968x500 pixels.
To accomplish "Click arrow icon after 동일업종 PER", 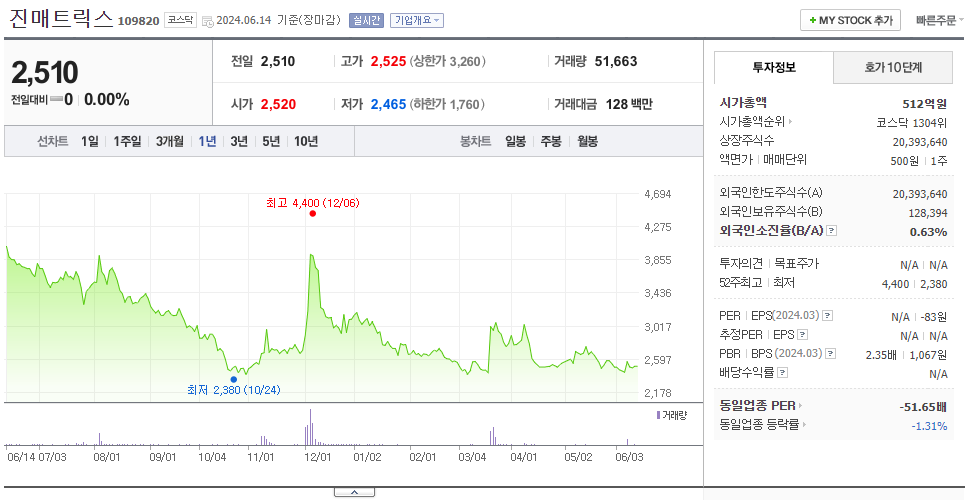I will click(x=800, y=406).
